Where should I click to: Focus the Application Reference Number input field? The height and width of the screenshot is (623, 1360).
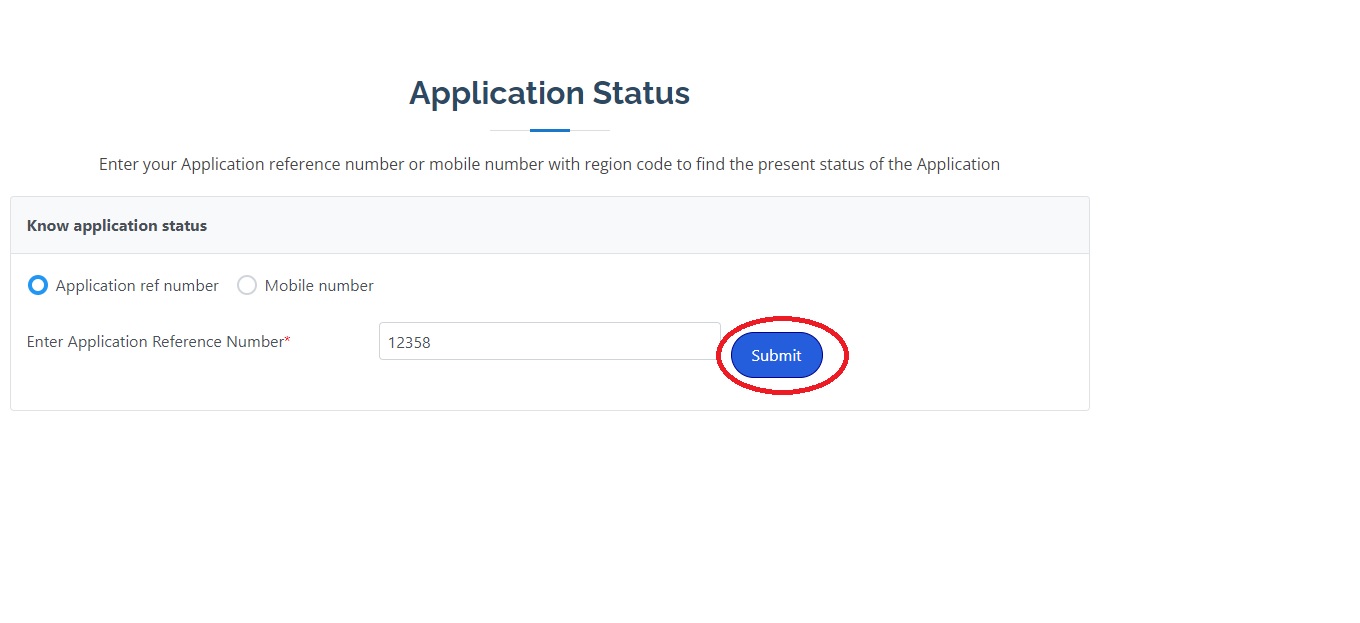tap(549, 341)
